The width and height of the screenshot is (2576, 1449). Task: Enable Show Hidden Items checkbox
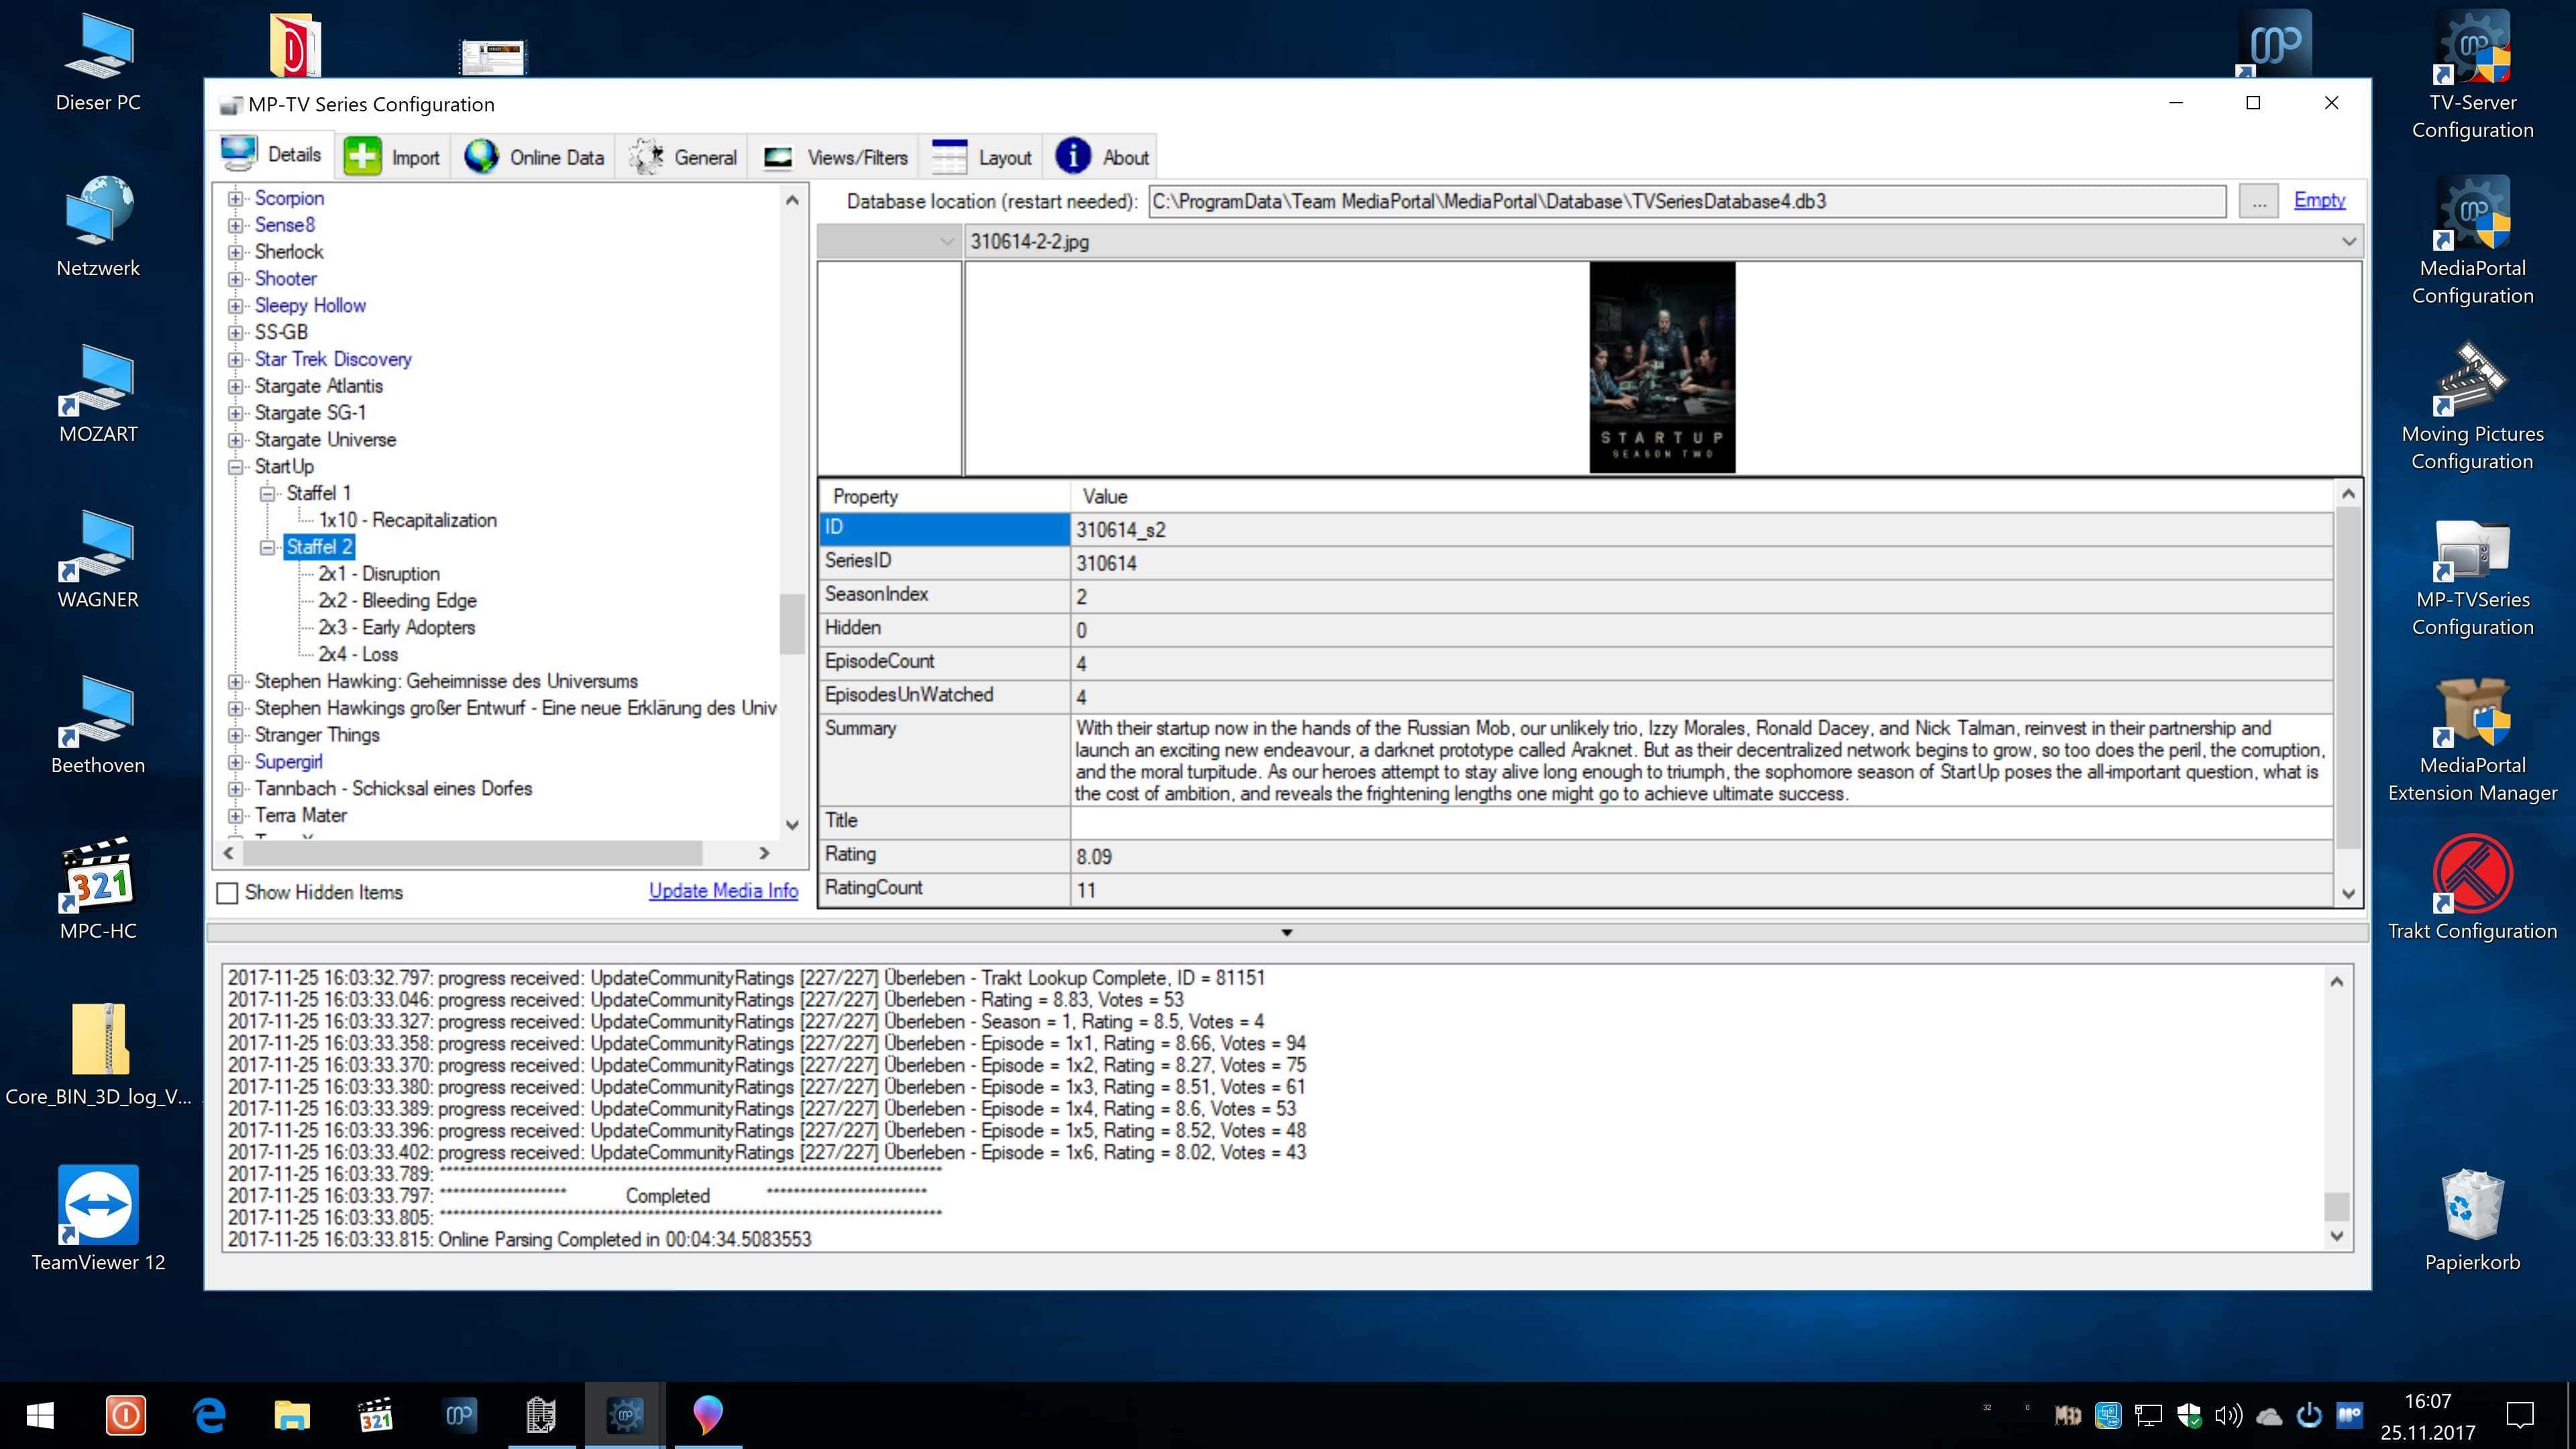point(228,893)
